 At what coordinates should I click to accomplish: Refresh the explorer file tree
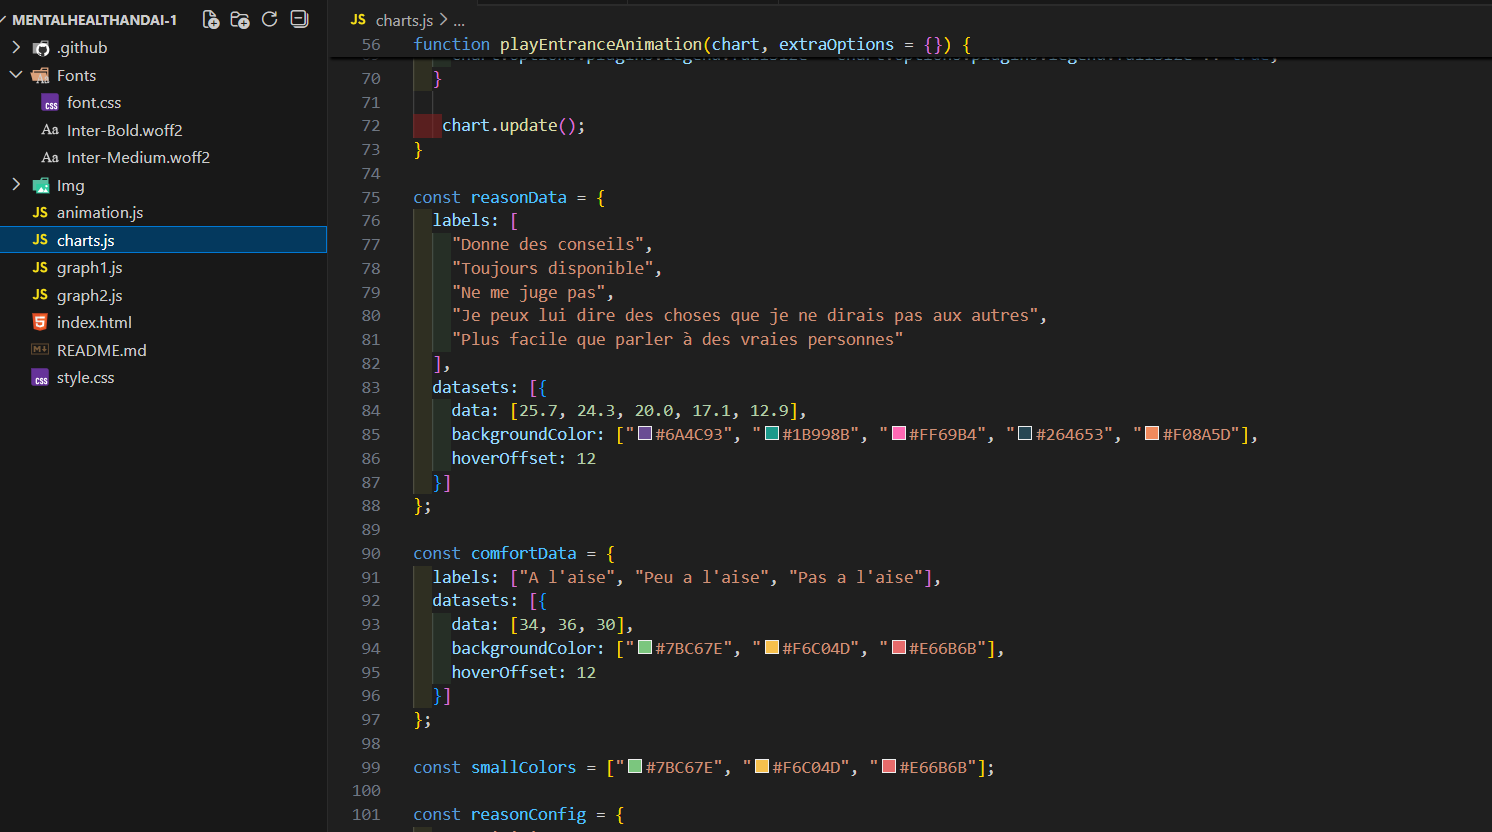point(269,19)
